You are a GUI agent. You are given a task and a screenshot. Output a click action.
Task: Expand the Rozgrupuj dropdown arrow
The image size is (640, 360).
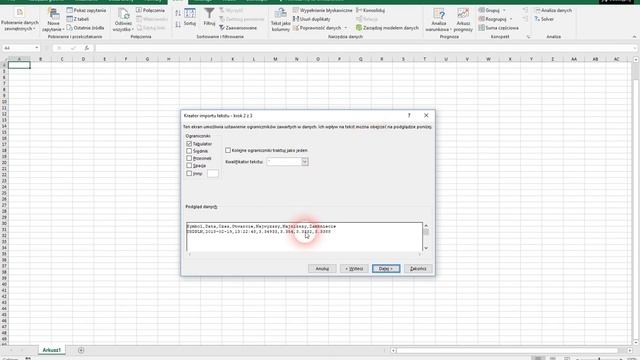[x=511, y=19]
